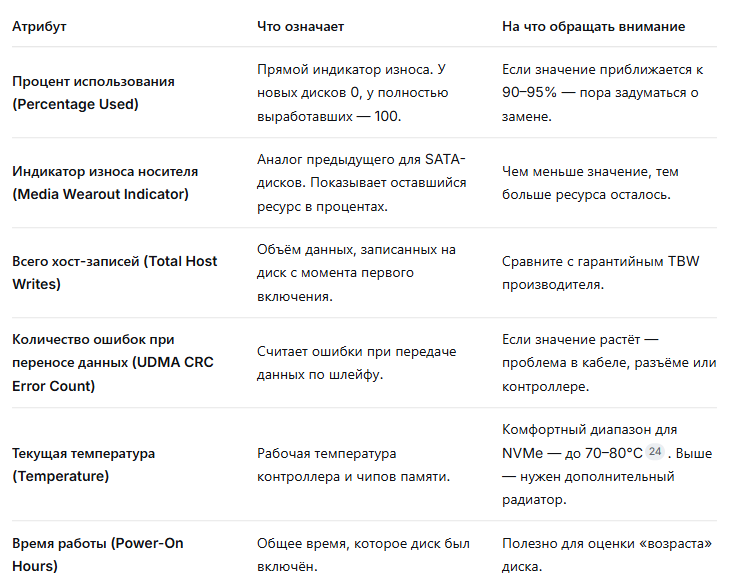Click the citation badge numbered 24

tap(655, 452)
